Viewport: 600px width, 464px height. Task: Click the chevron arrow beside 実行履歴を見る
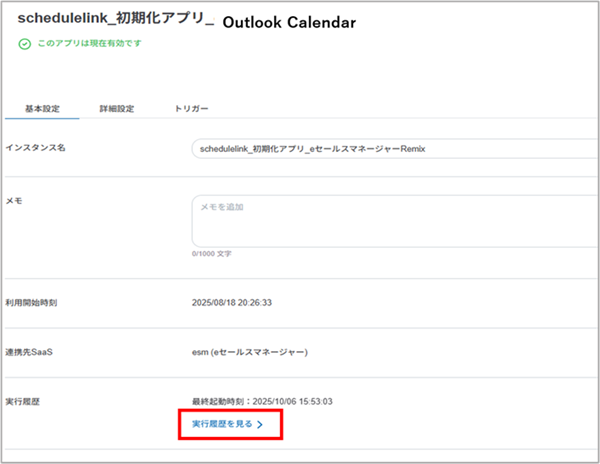coord(260,425)
